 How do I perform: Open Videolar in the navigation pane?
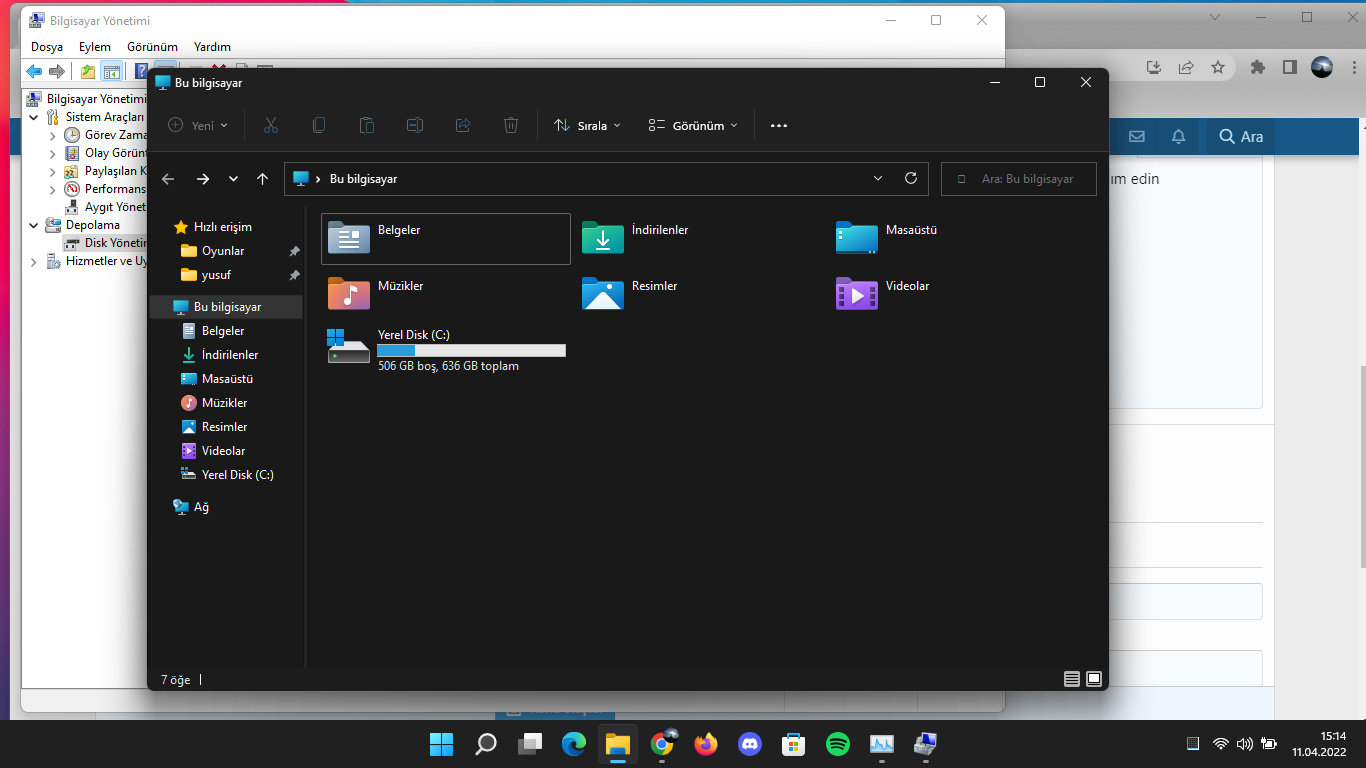(x=223, y=451)
